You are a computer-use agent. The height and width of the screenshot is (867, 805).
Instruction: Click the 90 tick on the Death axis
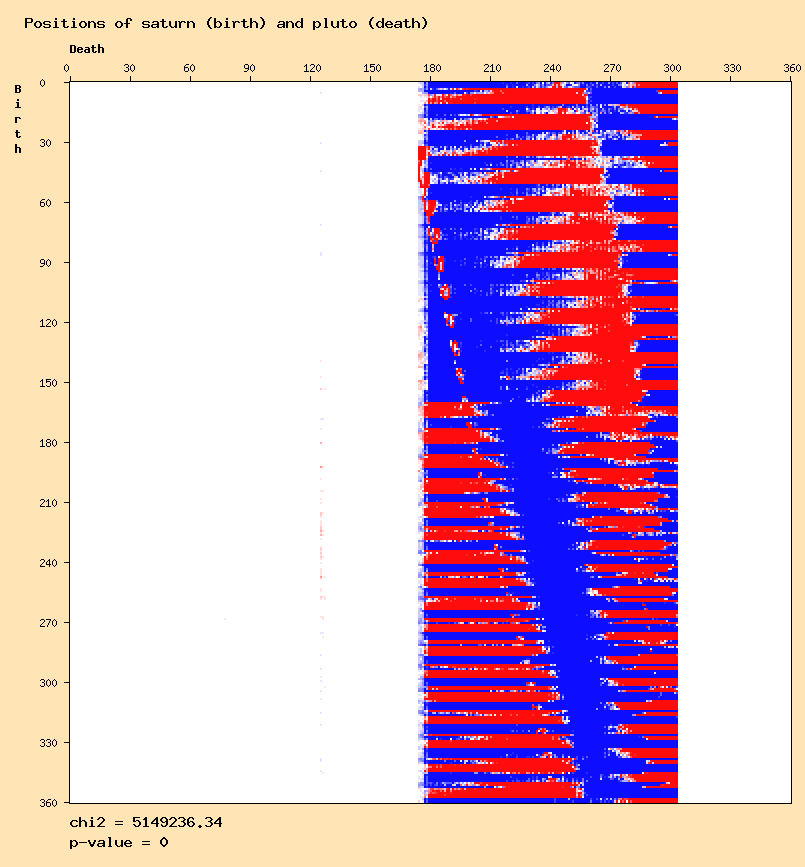point(249,68)
